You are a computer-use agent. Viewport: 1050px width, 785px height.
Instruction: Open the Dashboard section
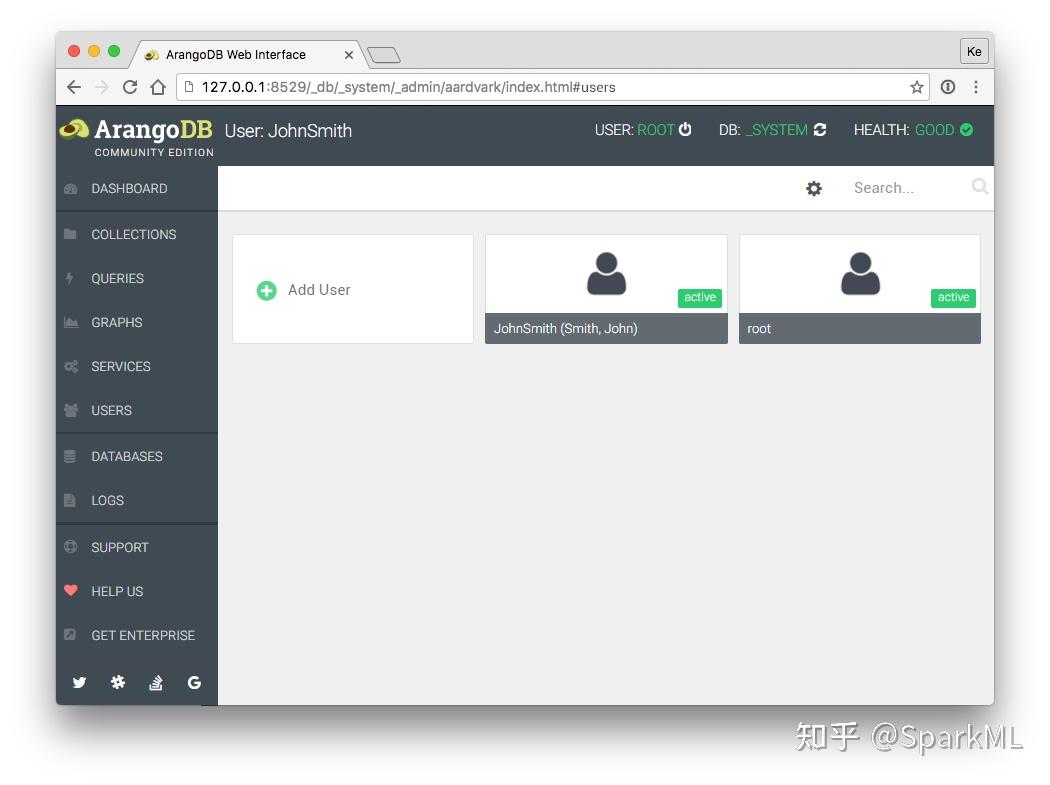pos(128,188)
